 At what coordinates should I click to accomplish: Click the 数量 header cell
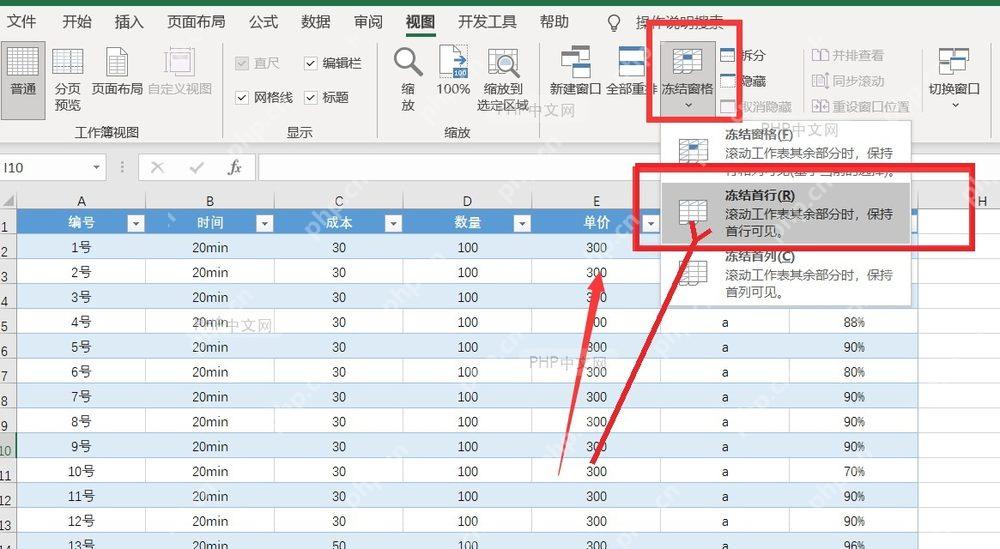467,223
